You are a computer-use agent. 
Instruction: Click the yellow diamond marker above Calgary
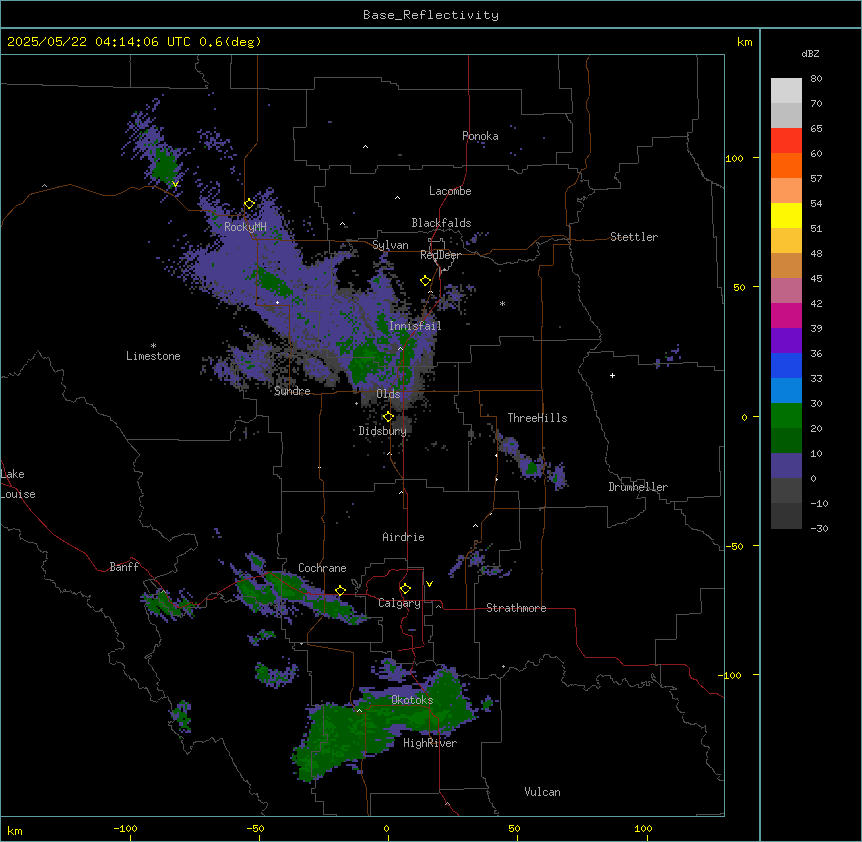coord(405,589)
